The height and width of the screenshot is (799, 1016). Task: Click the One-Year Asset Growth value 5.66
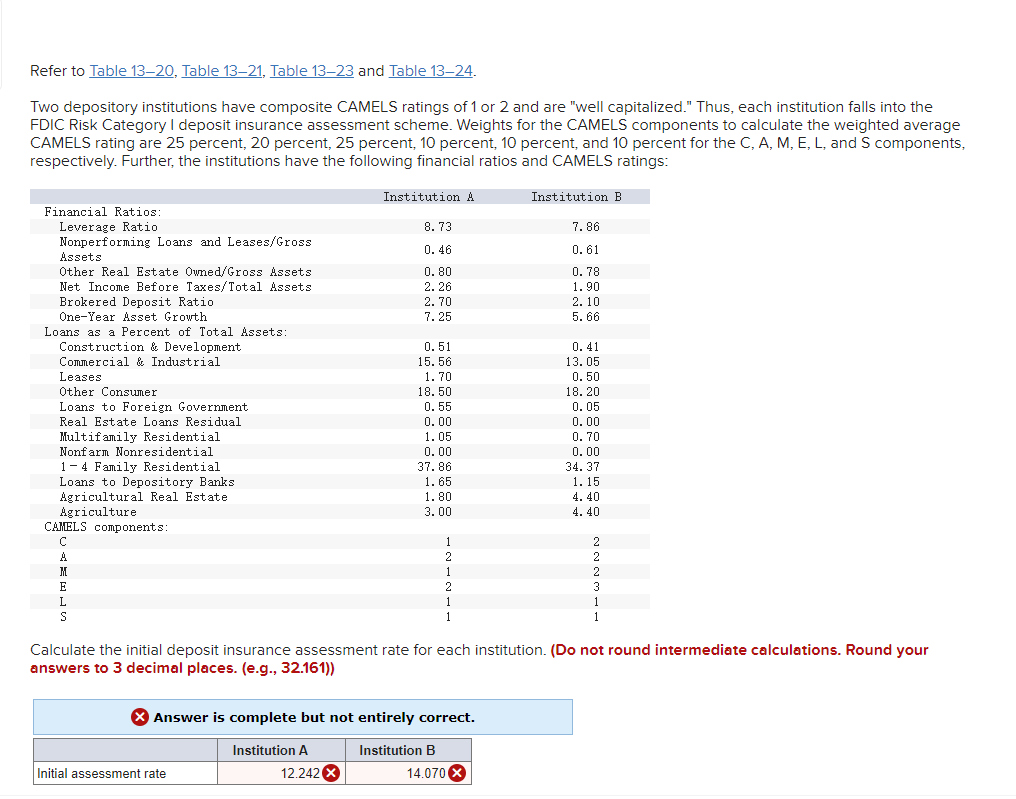(x=586, y=317)
